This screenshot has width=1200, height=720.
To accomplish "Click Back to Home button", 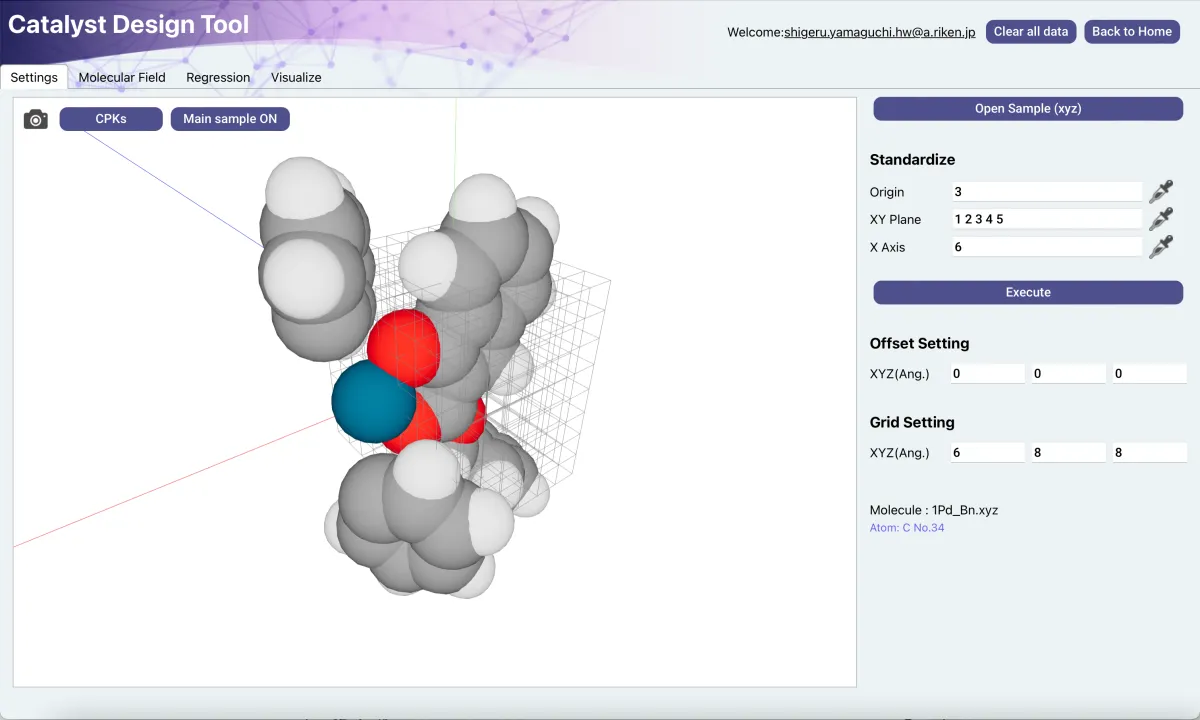I will (x=1131, y=31).
